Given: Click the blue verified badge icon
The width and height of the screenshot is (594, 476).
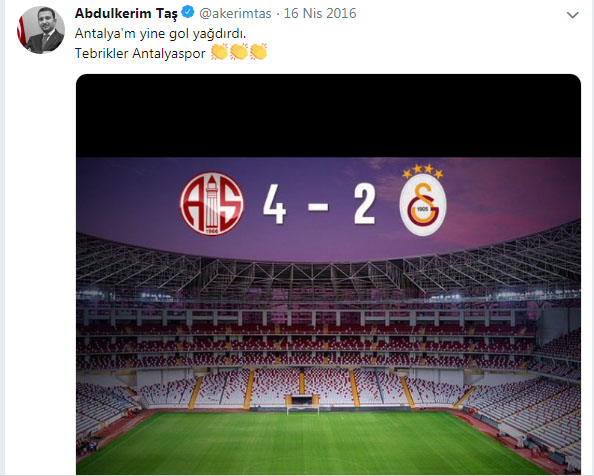Looking at the screenshot, I should 188,12.
